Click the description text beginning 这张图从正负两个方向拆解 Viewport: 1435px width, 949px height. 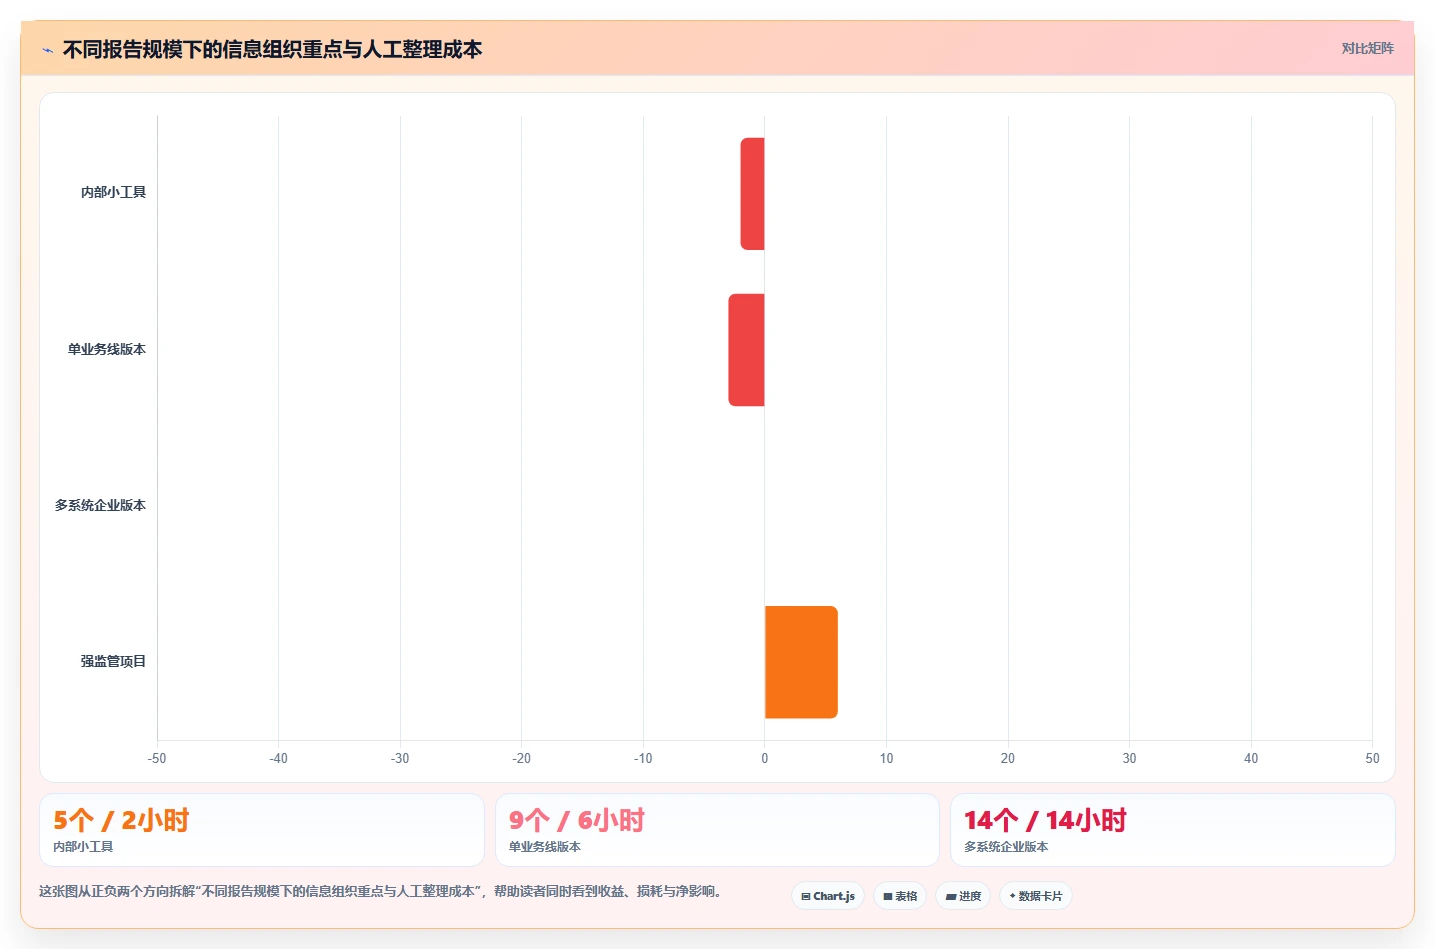[x=380, y=891]
